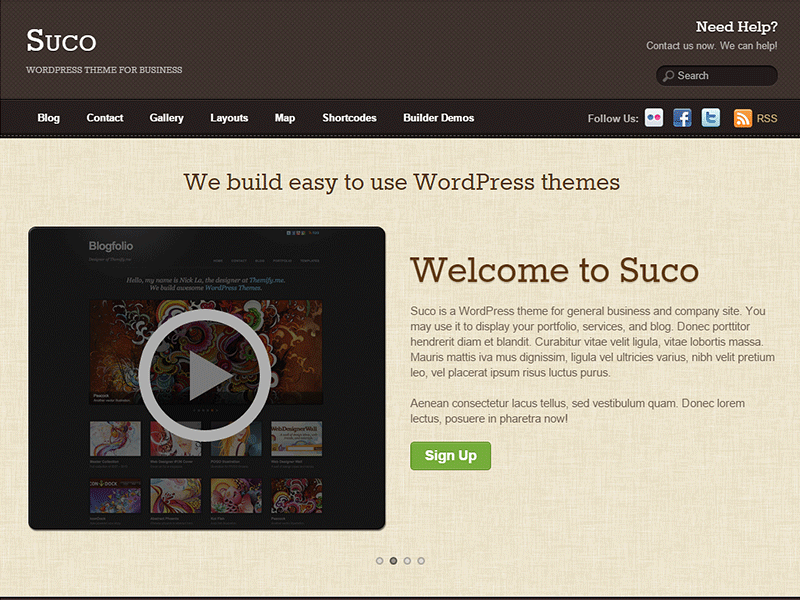Play the Blogfolio video preview
The width and height of the screenshot is (800, 600).
(205, 377)
